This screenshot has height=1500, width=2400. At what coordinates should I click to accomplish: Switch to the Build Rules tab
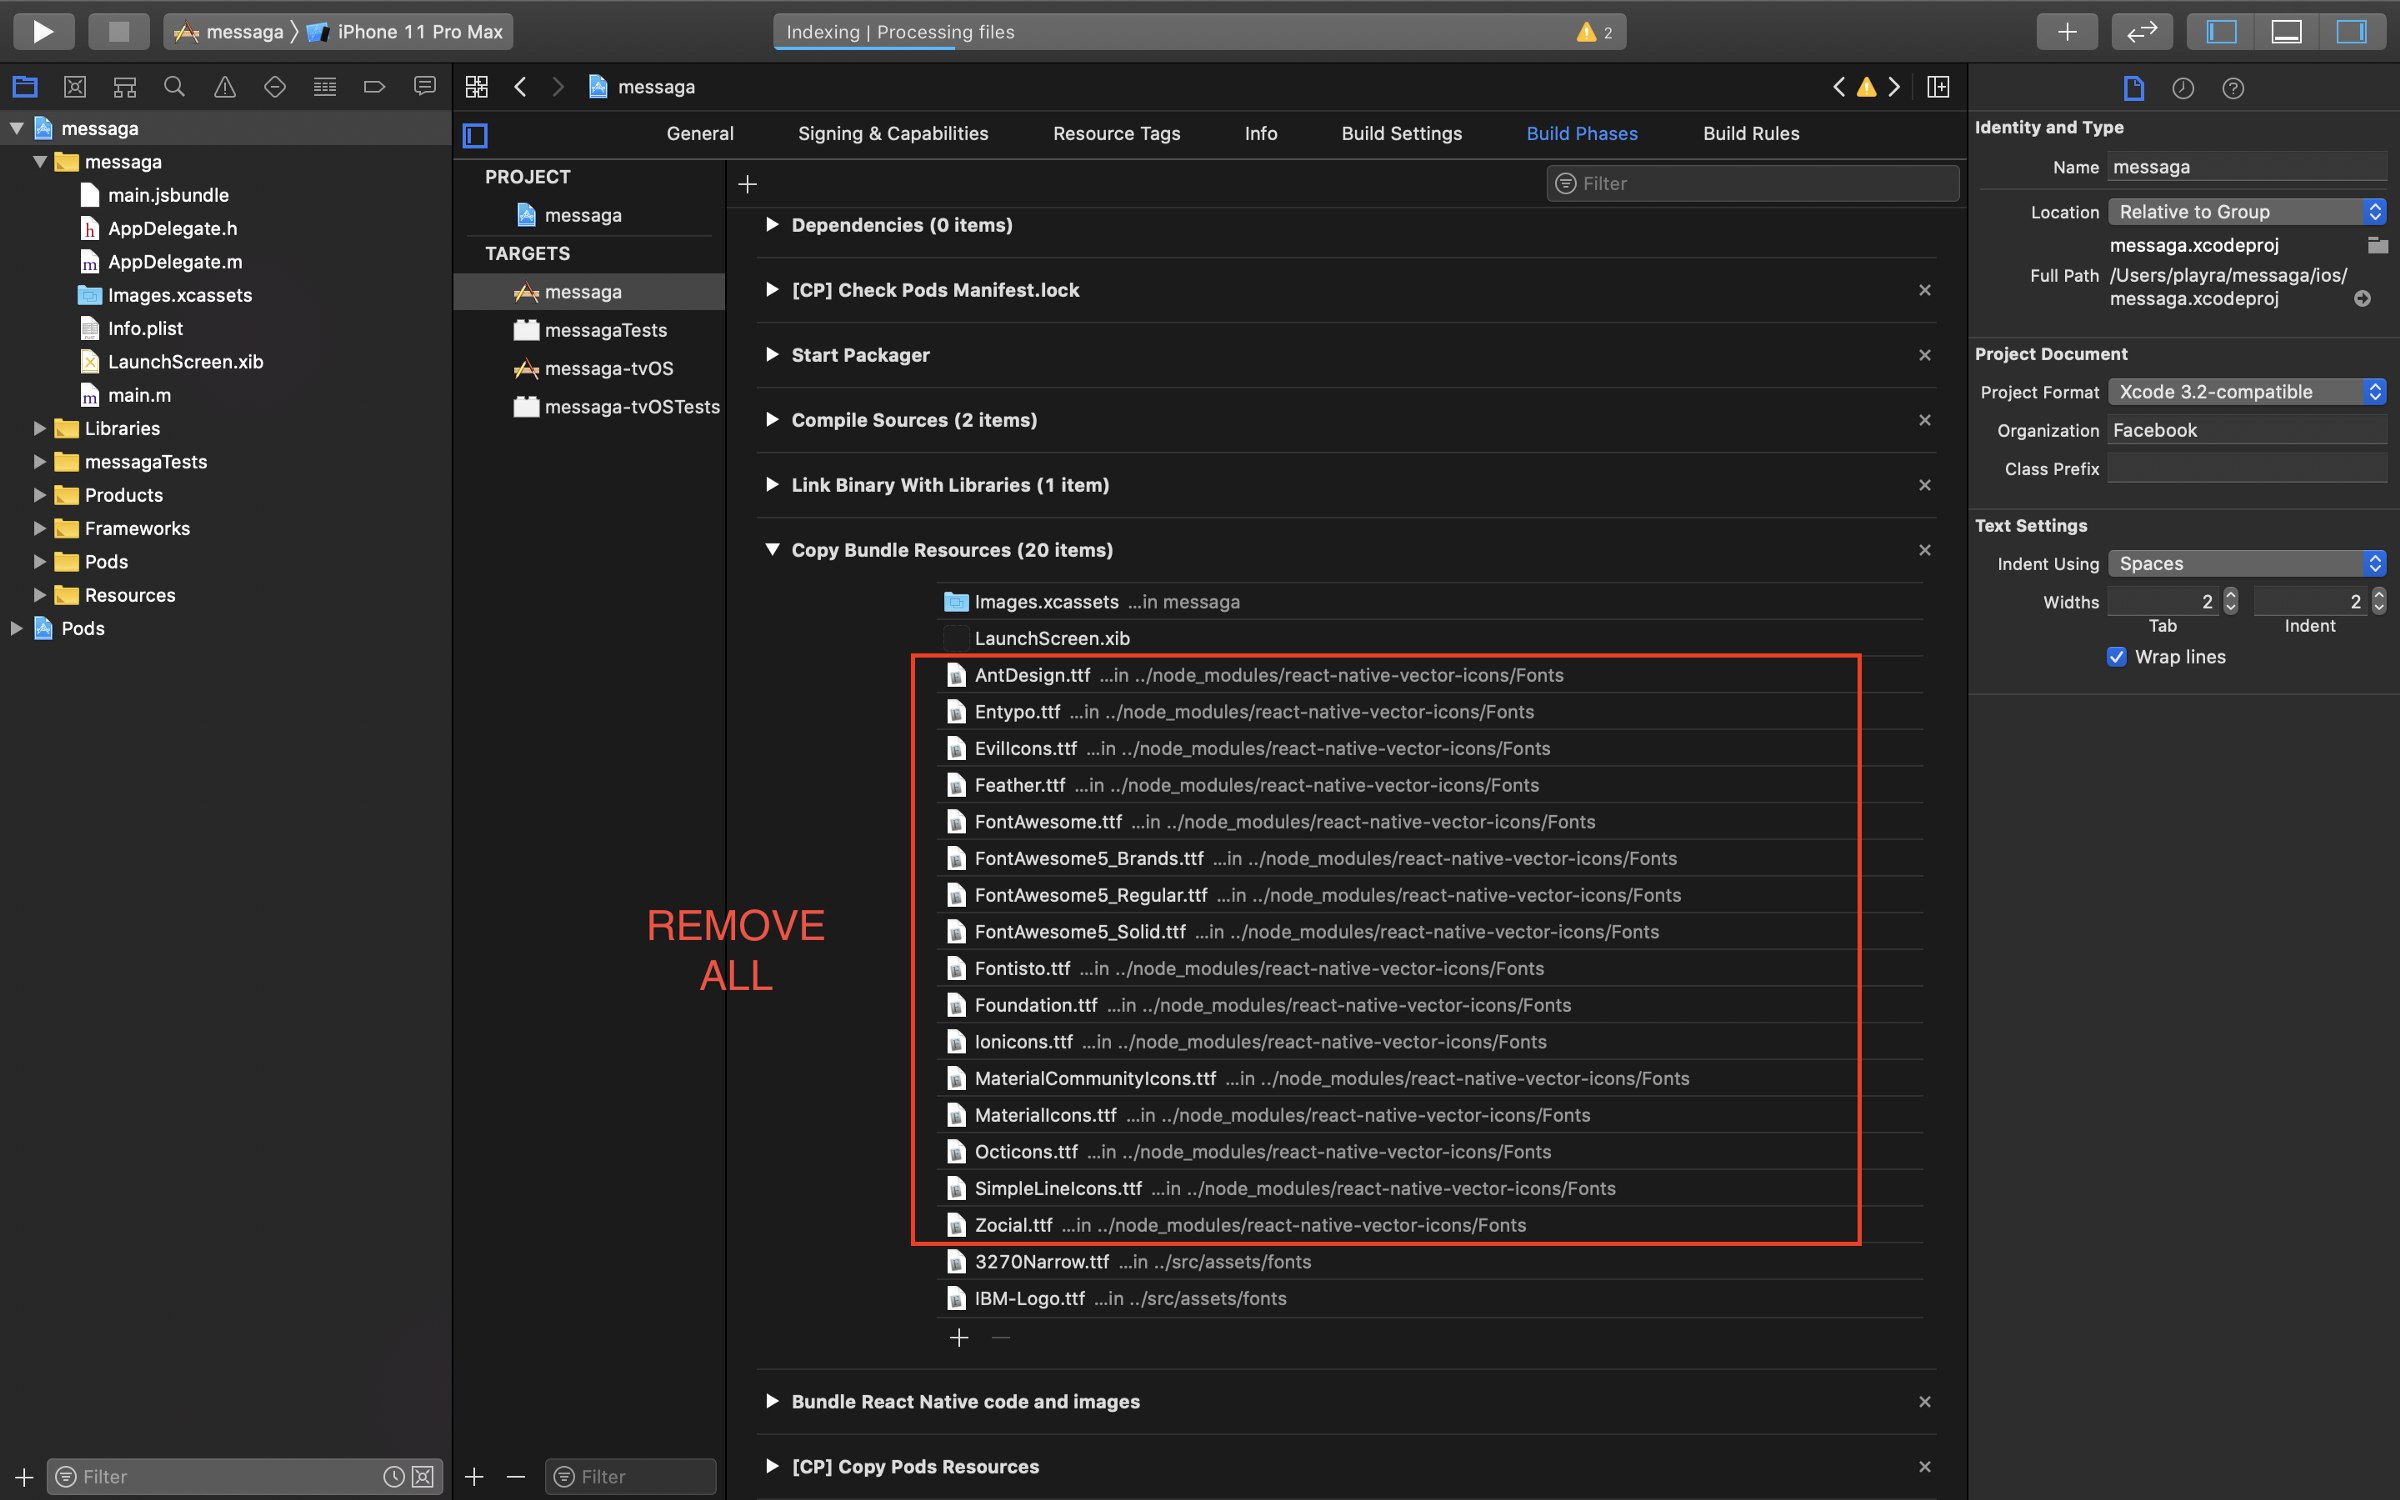1751,133
